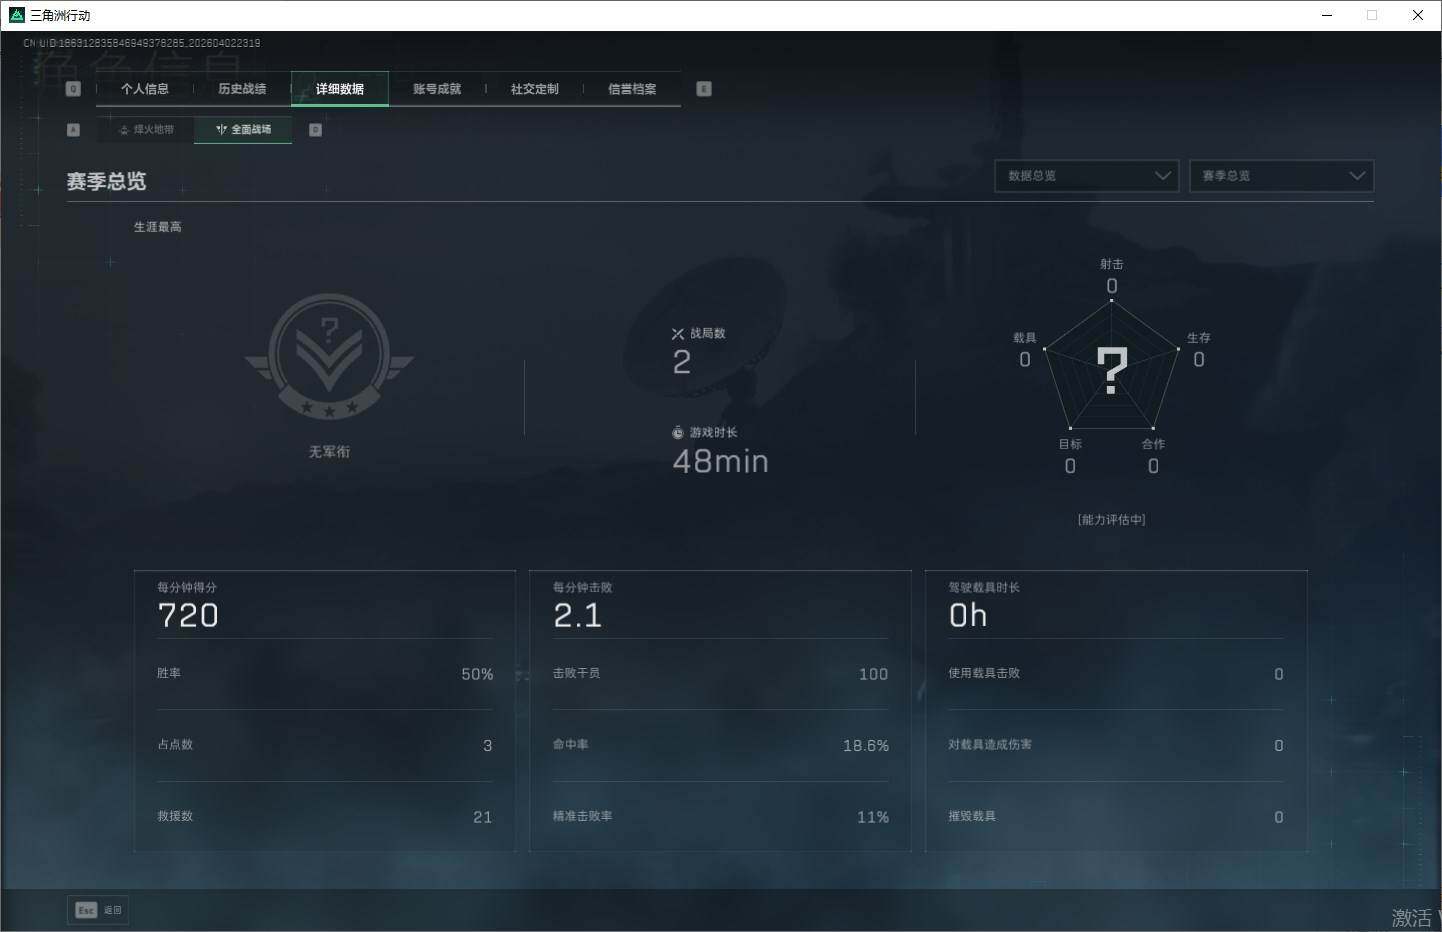Click the 救援数 row
Viewport: 1442px width, 932px height.
pos(325,817)
